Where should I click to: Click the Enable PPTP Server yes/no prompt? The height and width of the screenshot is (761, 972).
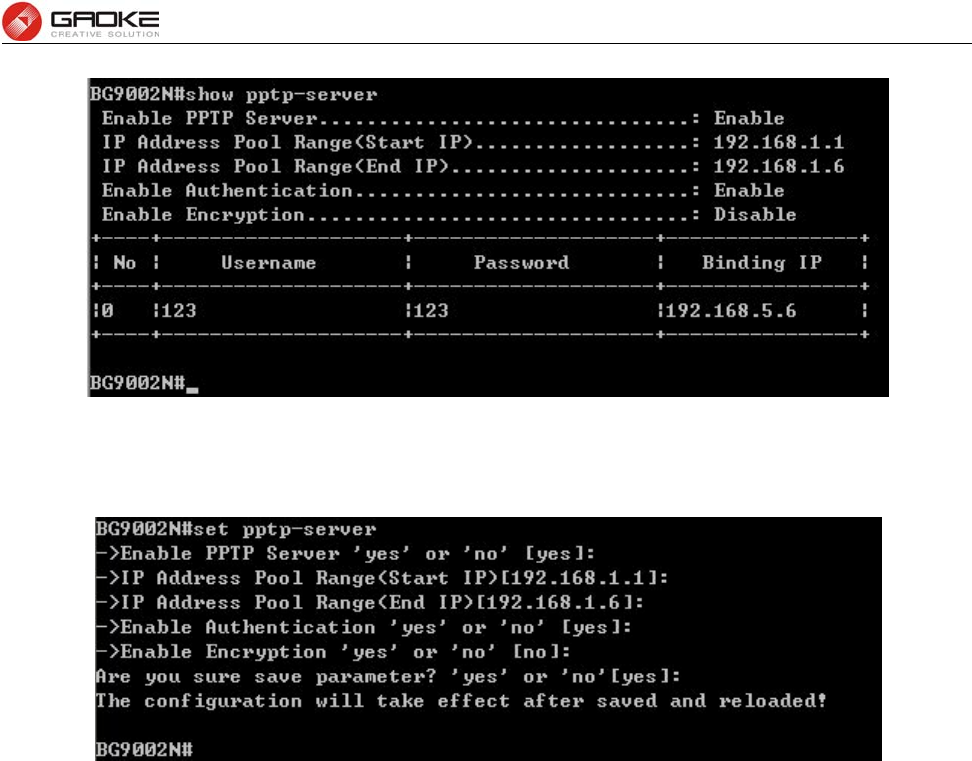coord(345,553)
